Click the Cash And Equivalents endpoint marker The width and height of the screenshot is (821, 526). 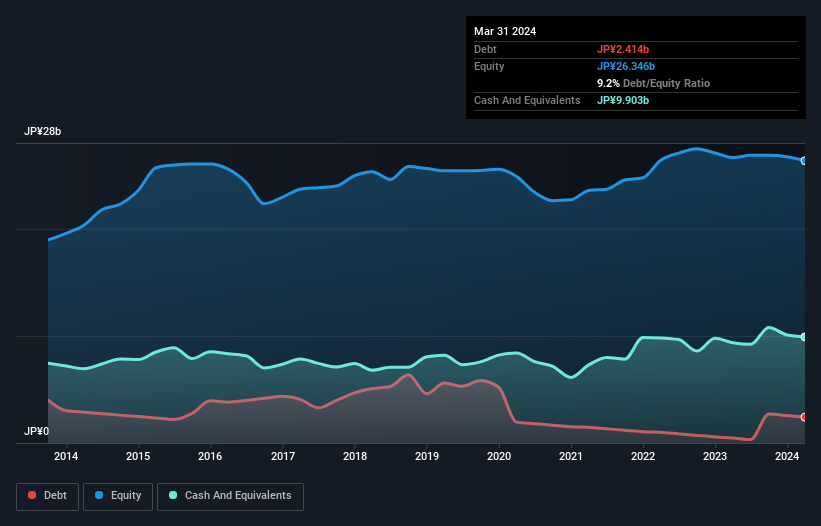point(804,337)
